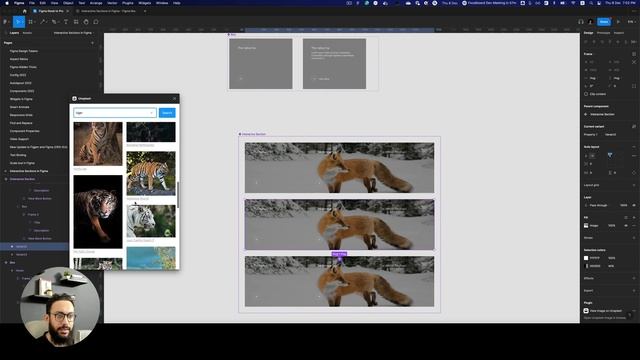The height and width of the screenshot is (360, 640).
Task: Select the white tiger thumbnail
Action: pos(151,221)
